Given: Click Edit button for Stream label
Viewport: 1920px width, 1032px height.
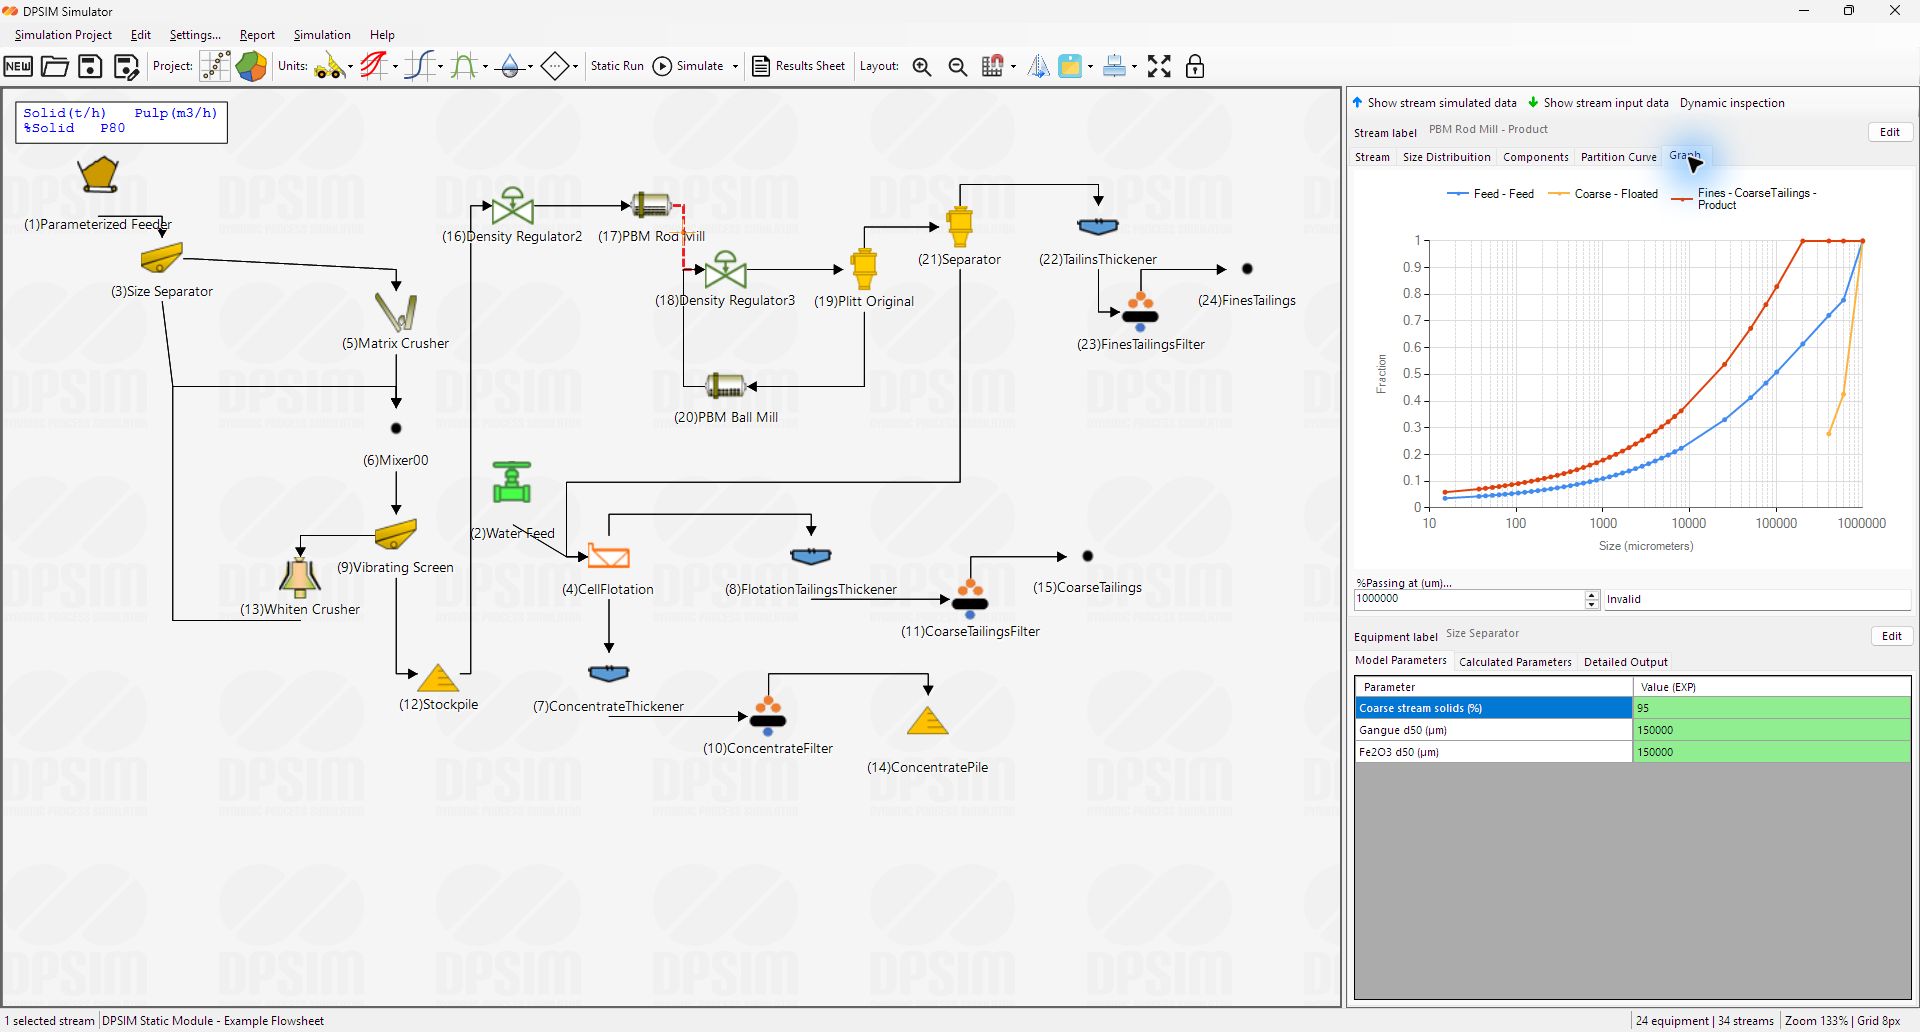Looking at the screenshot, I should click(x=1889, y=132).
